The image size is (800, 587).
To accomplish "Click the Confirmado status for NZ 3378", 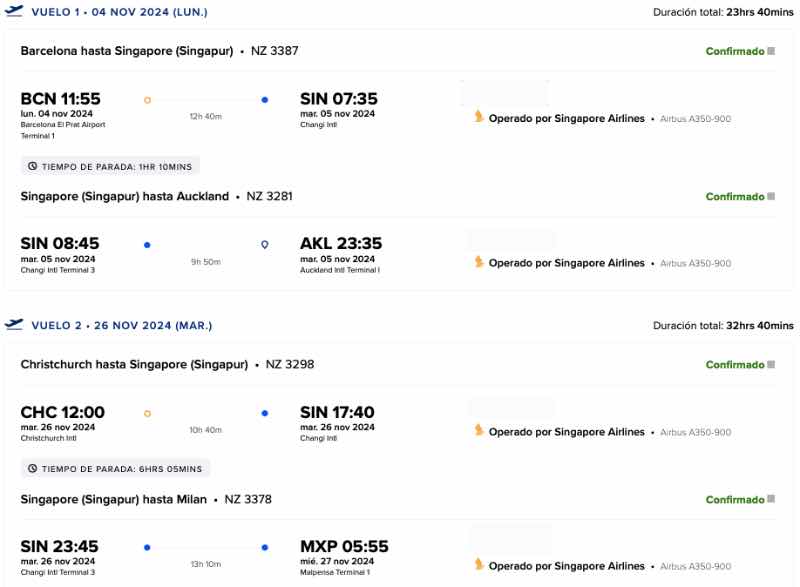I will (x=734, y=499).
